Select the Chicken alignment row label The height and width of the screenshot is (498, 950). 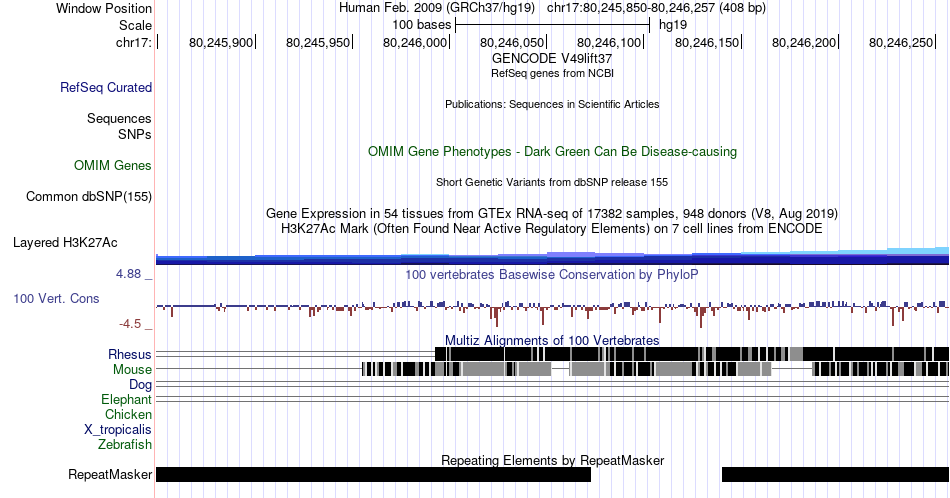(x=128, y=414)
